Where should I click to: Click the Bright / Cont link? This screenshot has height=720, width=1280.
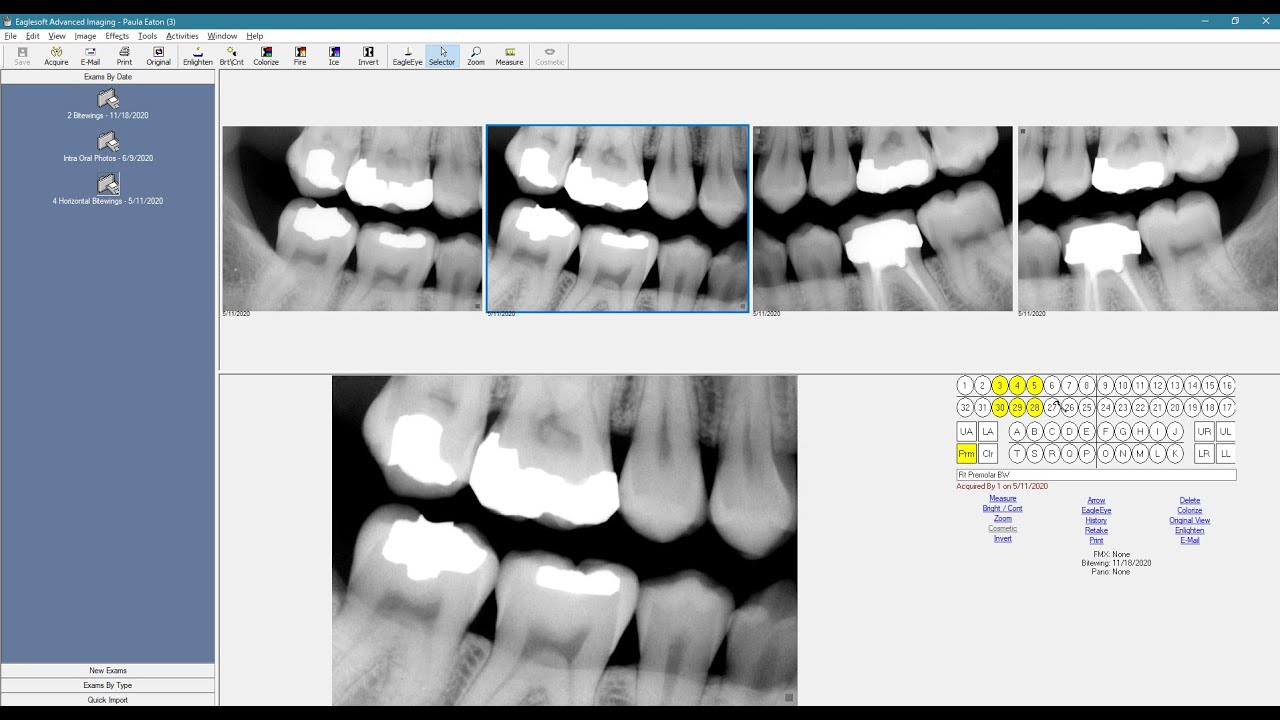tap(1002, 509)
